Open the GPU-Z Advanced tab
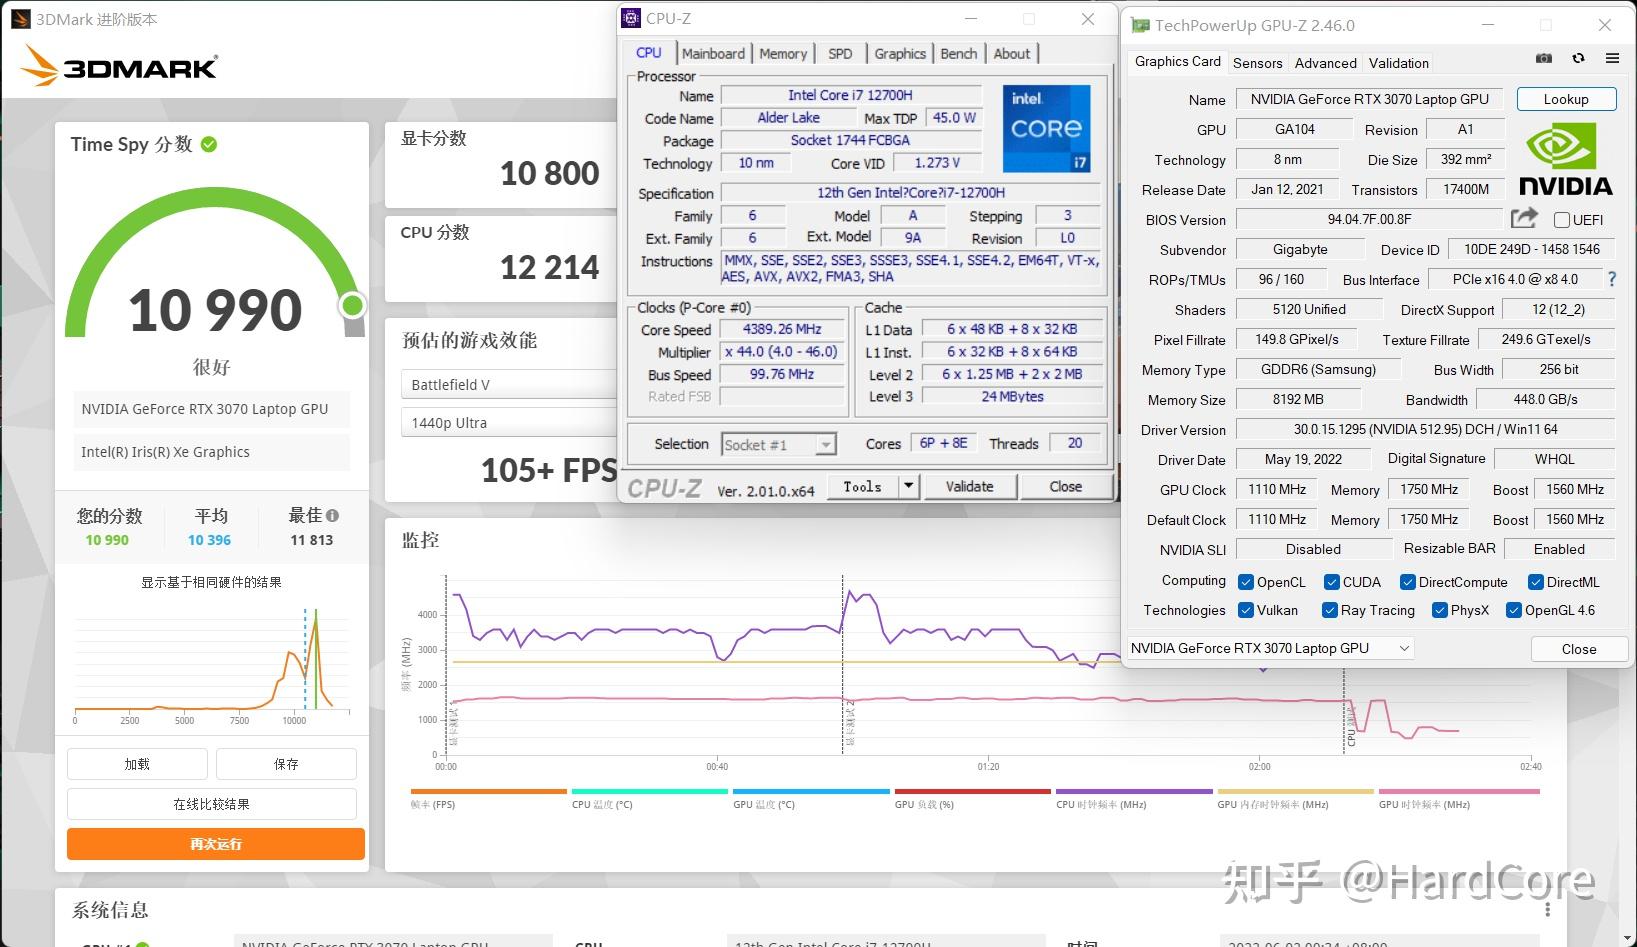 (1325, 63)
